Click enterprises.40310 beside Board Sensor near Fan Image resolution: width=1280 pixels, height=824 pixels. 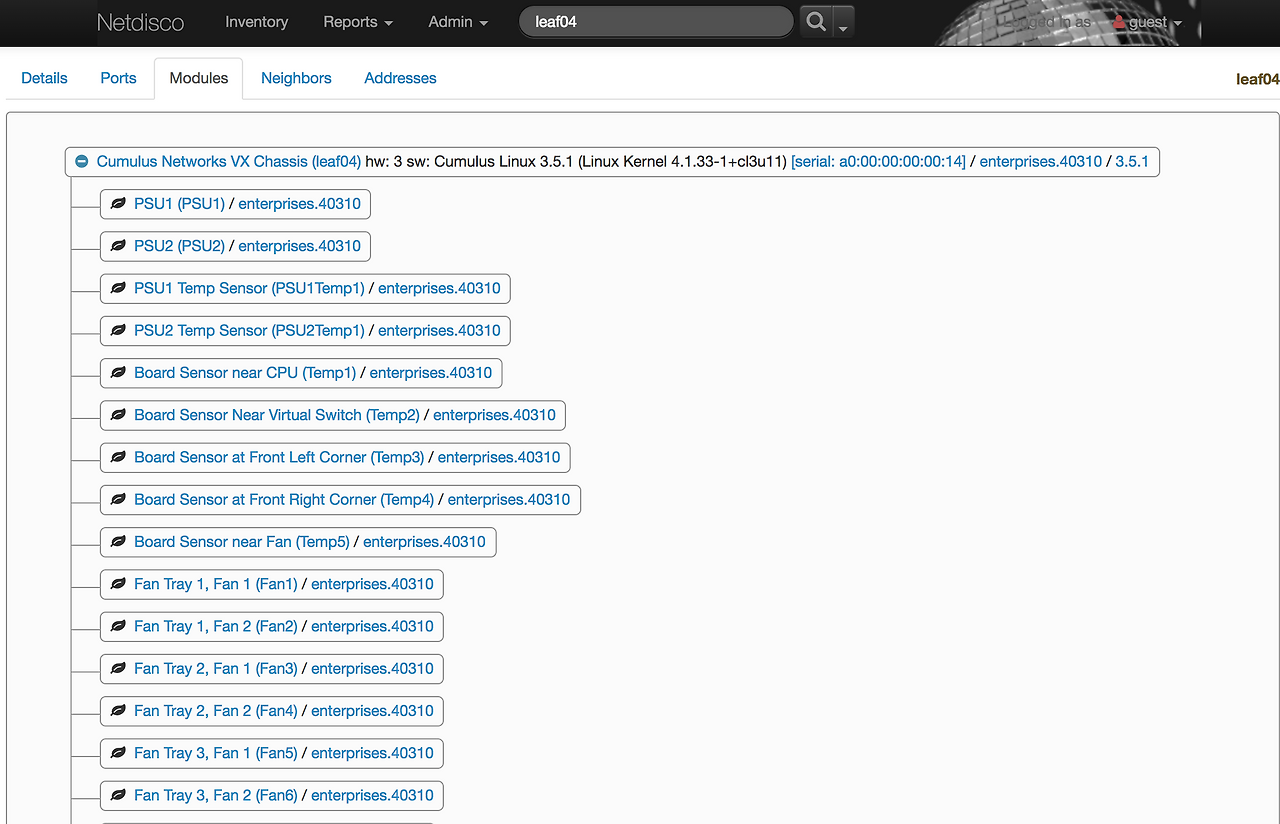click(424, 542)
